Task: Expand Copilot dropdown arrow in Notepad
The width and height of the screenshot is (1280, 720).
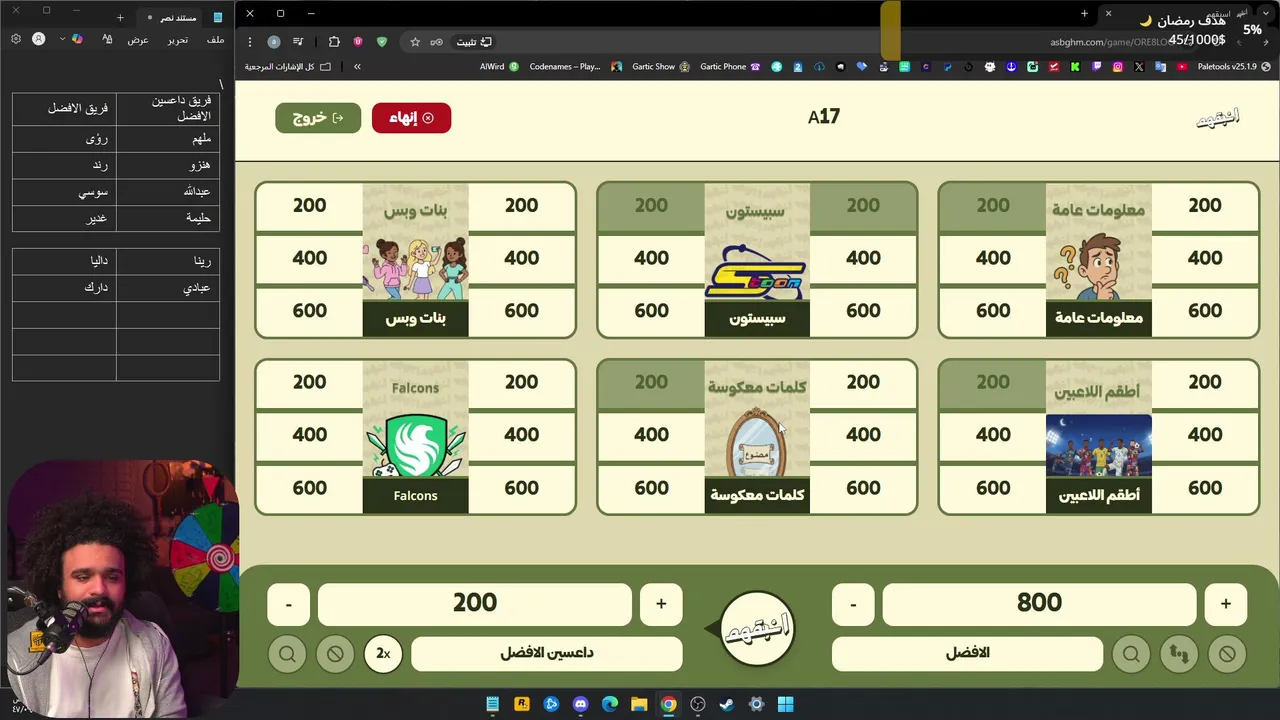Action: click(x=62, y=39)
